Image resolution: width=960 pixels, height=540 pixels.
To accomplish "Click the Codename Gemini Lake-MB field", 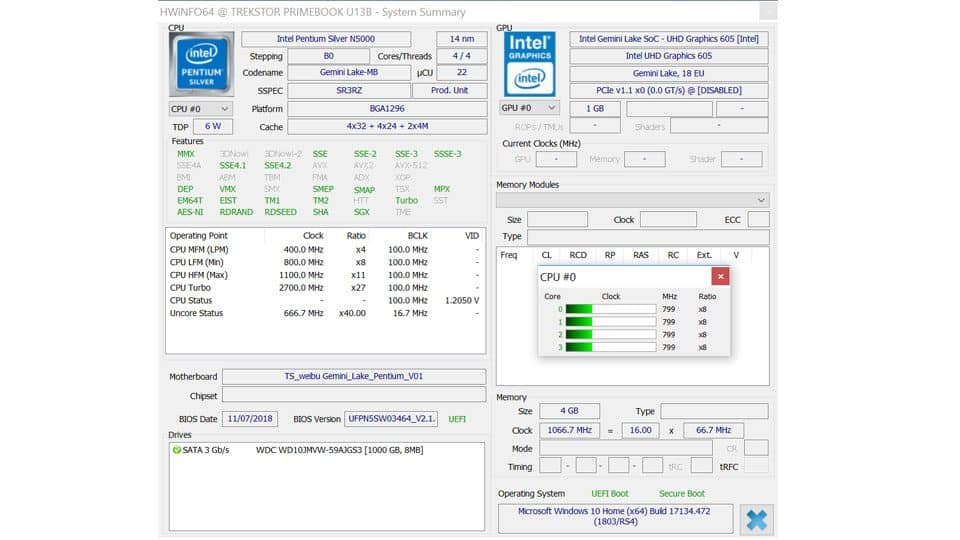I will (349, 73).
